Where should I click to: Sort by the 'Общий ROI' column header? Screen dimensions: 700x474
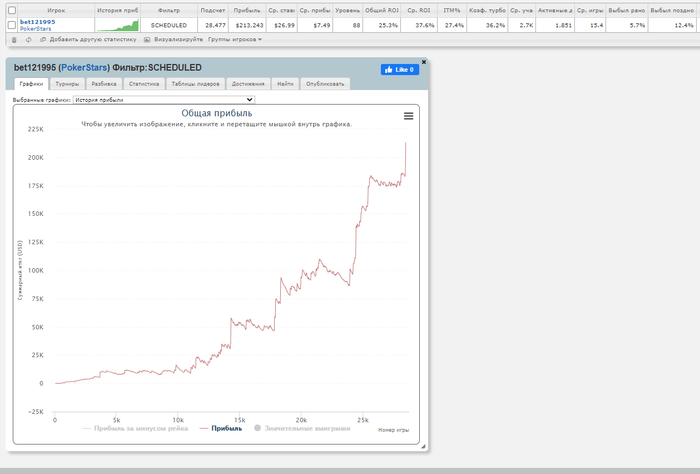click(382, 10)
